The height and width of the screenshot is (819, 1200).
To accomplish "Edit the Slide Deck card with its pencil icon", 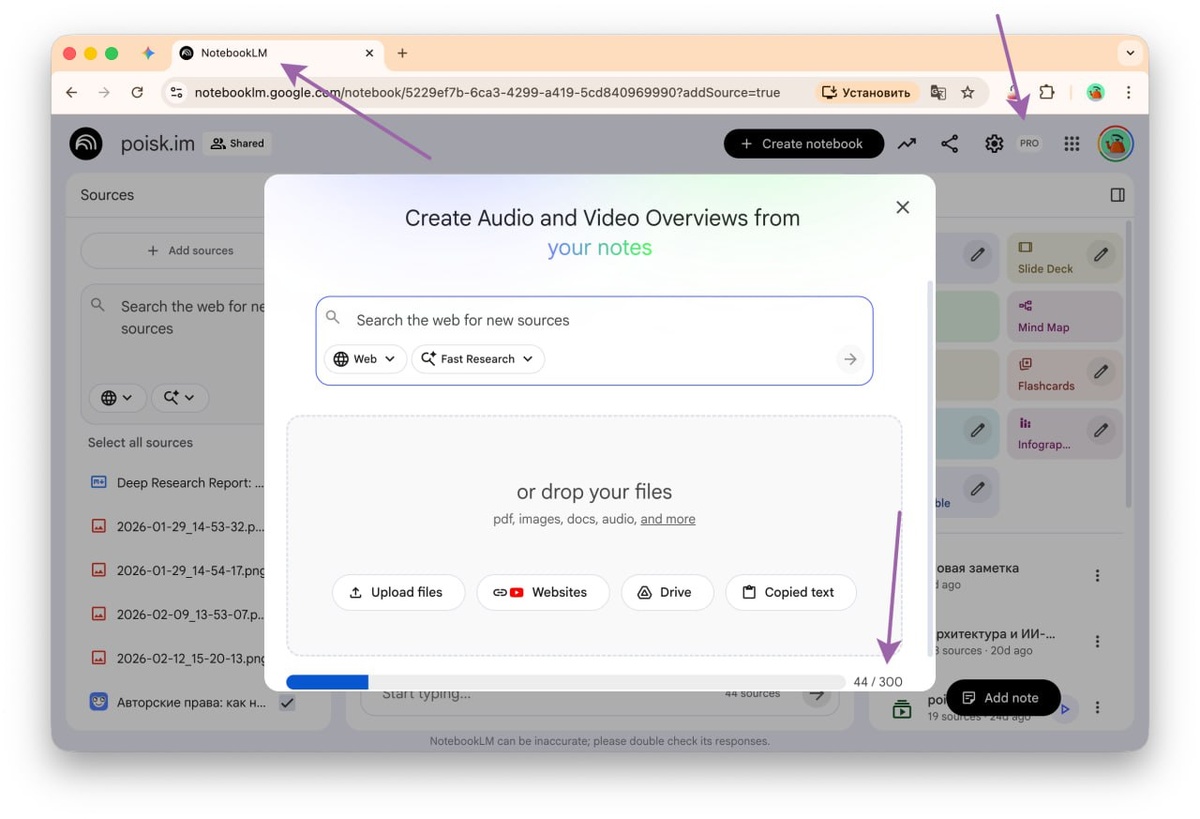I will pyautogui.click(x=1100, y=255).
